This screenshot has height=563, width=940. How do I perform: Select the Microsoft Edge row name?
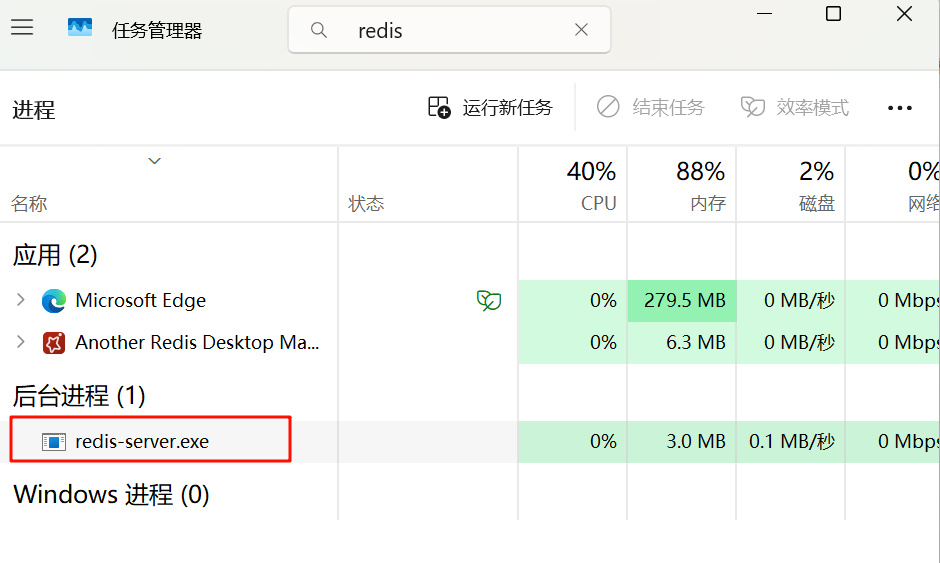140,300
